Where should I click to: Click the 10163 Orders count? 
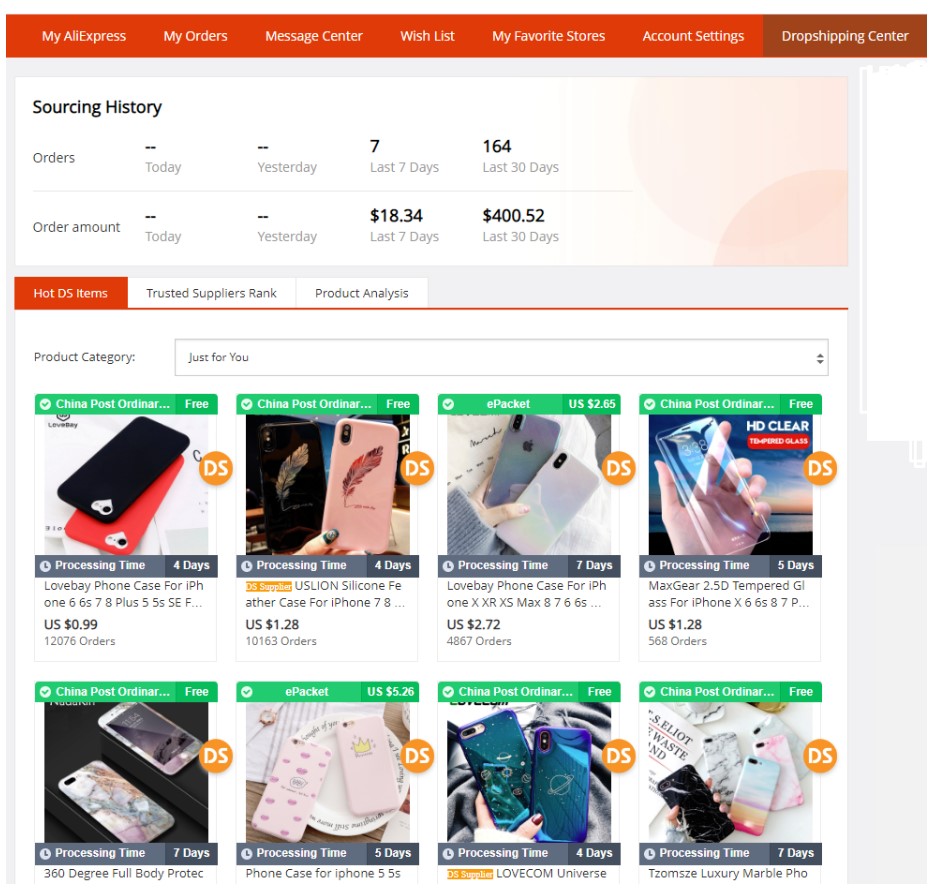tap(281, 641)
